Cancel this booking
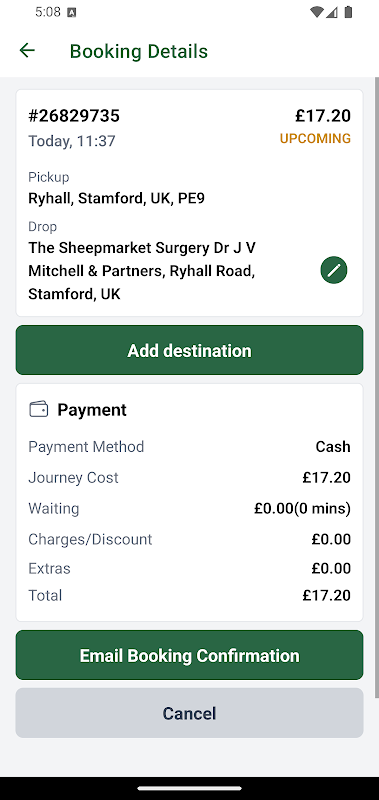The height and width of the screenshot is (800, 379). (189, 713)
